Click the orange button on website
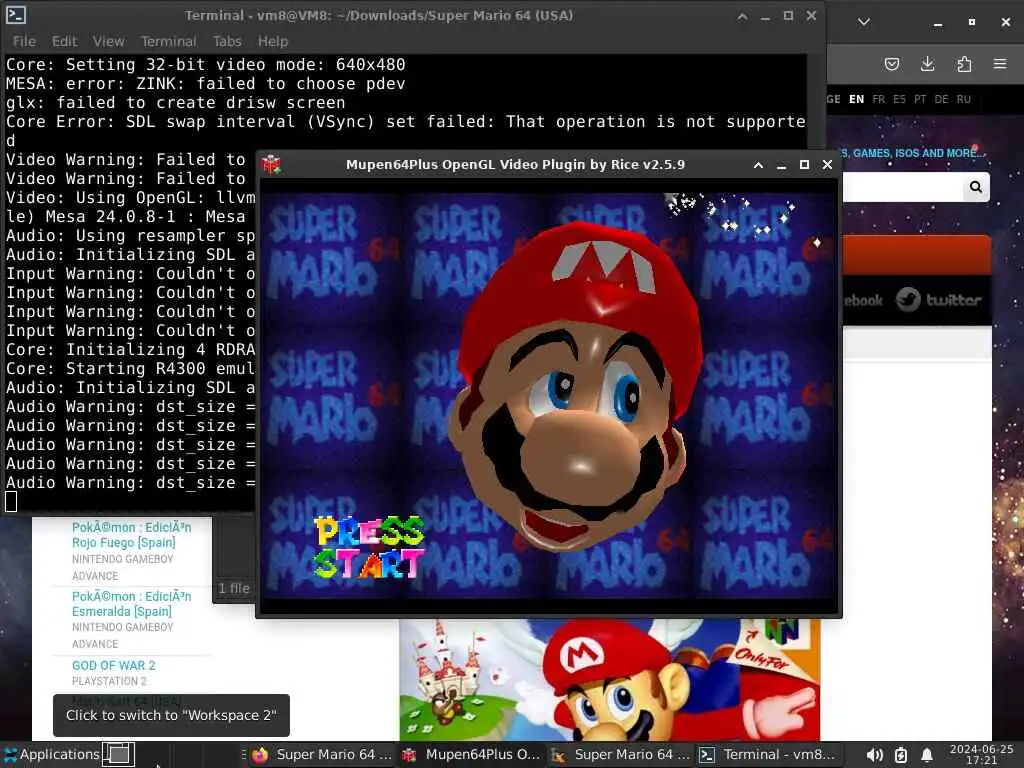Screen dimensions: 1024x768 (917, 255)
